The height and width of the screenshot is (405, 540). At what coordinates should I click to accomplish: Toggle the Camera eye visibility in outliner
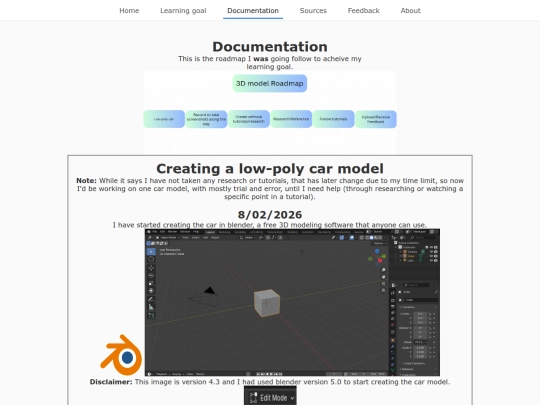pos(431,251)
